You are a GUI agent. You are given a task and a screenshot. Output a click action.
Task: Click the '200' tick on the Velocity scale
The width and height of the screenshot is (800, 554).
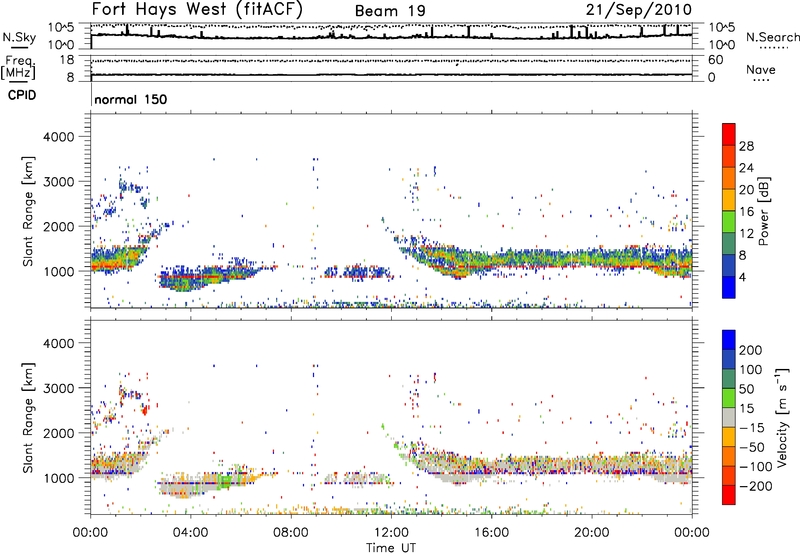(x=751, y=350)
